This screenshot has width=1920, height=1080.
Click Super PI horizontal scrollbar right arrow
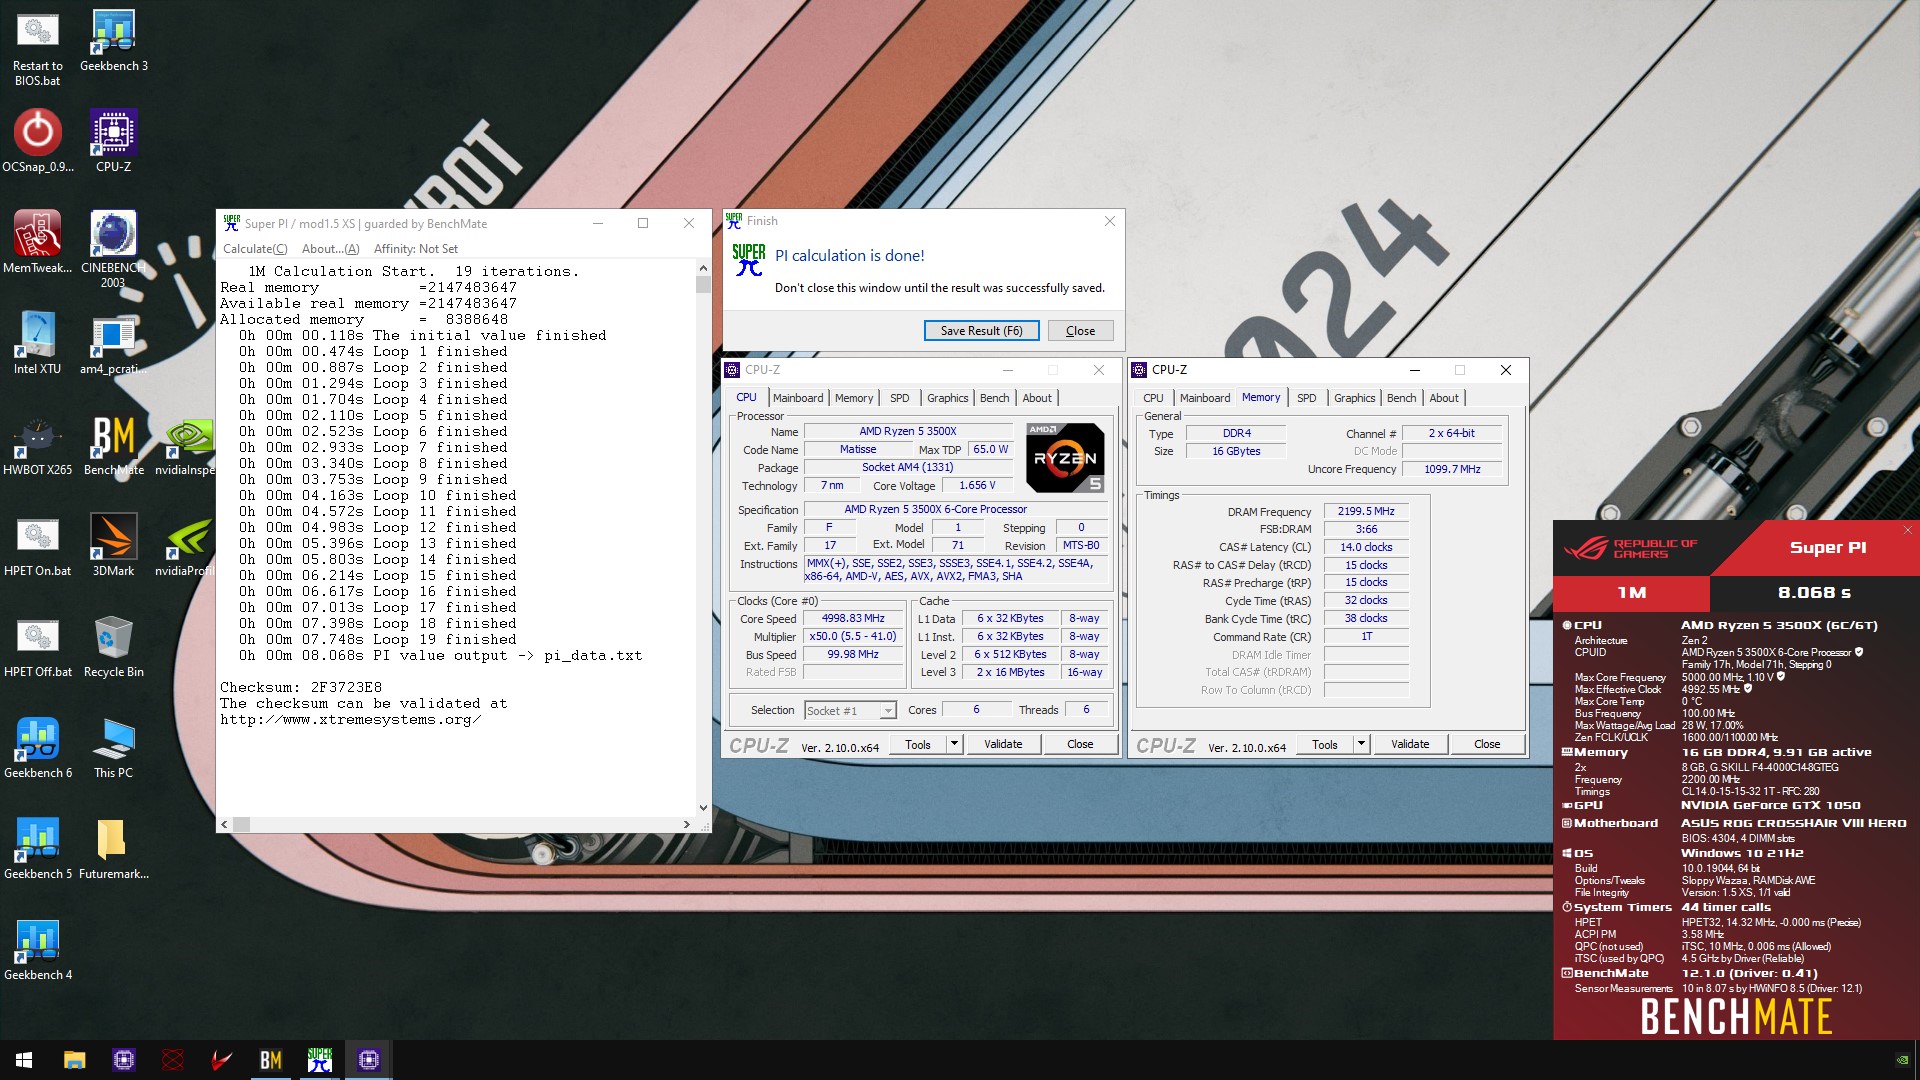click(686, 825)
